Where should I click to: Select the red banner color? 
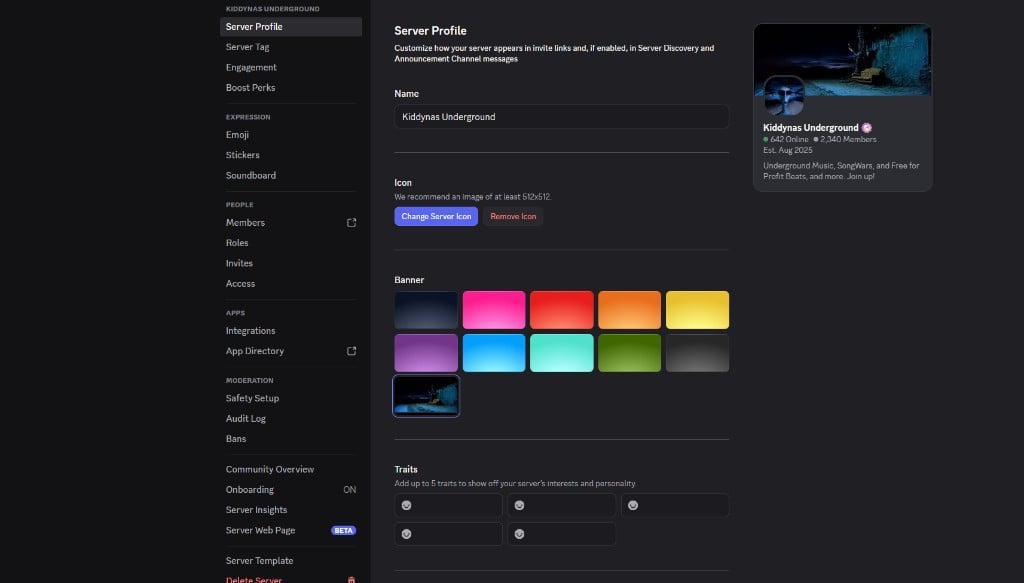[562, 310]
